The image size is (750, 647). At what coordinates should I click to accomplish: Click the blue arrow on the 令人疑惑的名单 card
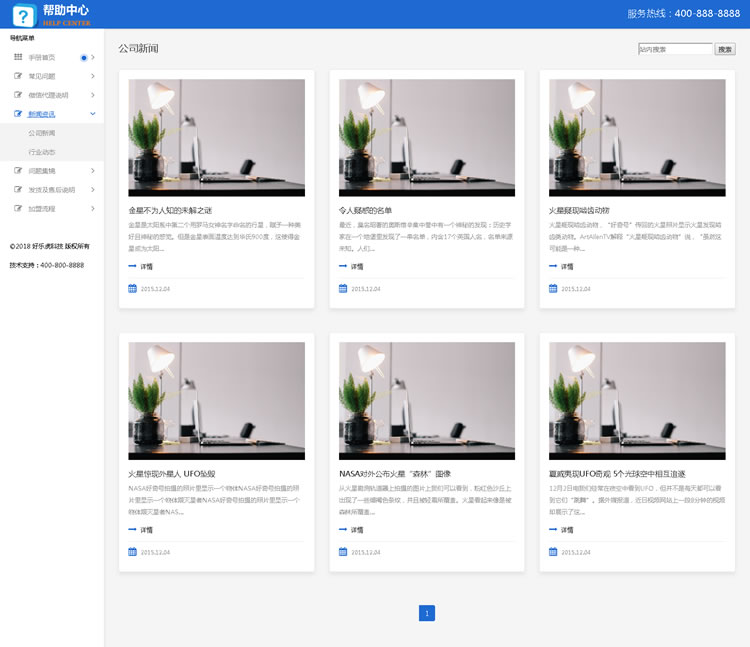tap(343, 266)
